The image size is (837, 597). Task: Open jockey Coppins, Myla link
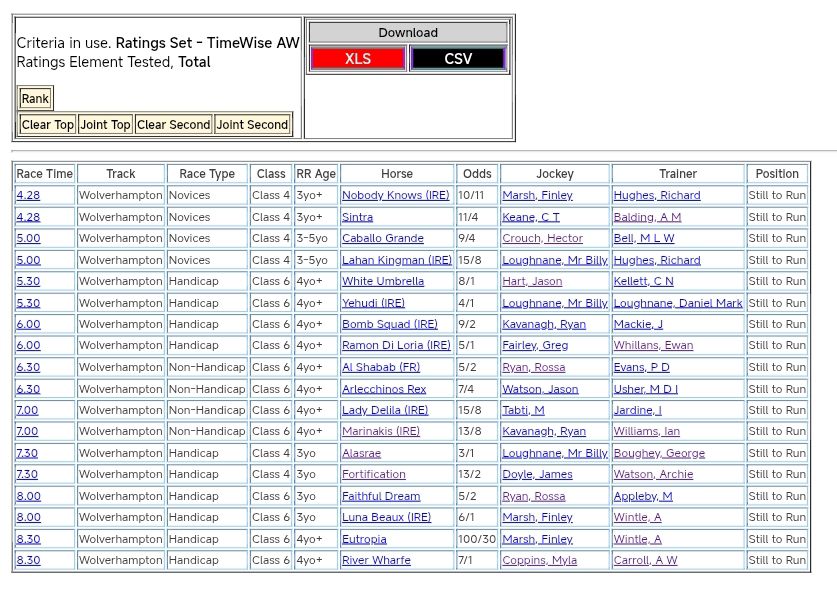coord(539,561)
